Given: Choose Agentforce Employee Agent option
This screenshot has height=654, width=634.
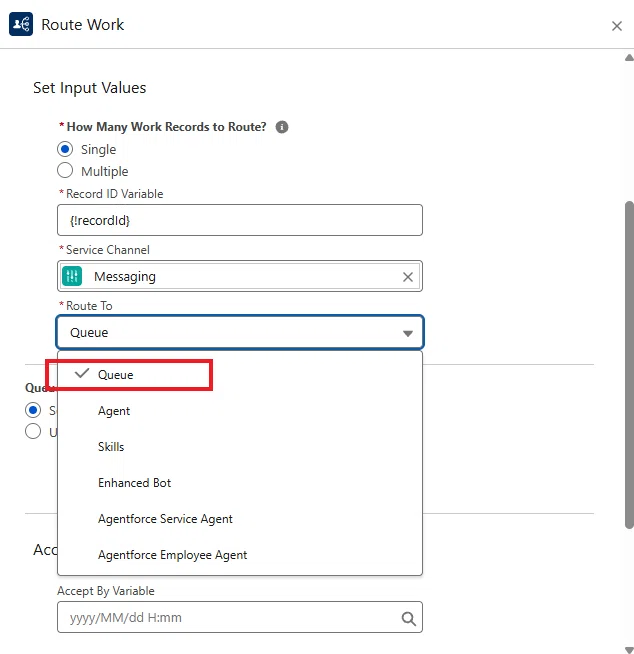Looking at the screenshot, I should click(x=240, y=555).
